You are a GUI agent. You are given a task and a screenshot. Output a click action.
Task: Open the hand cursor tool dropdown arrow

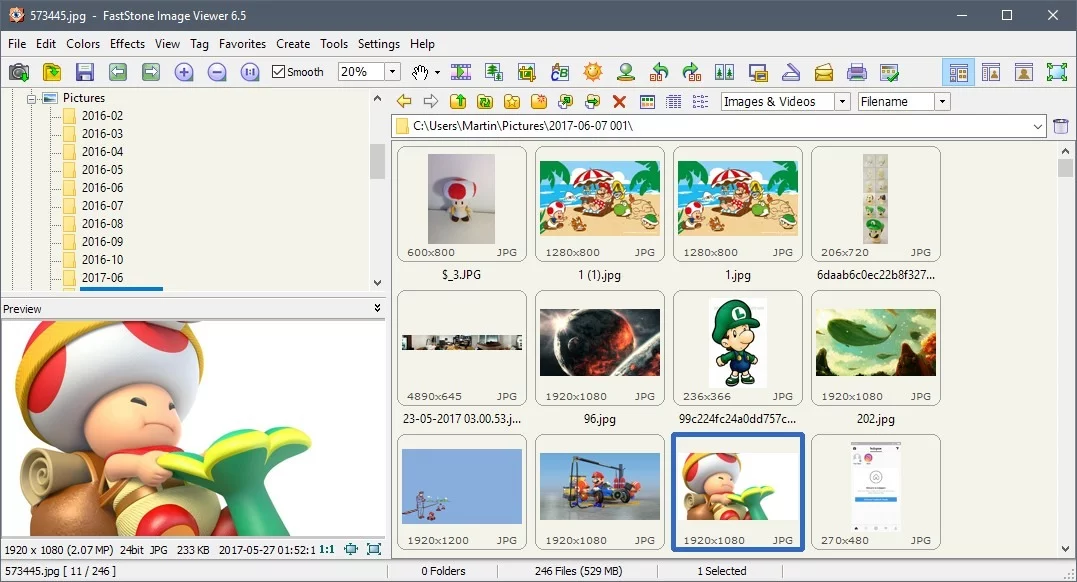[437, 72]
